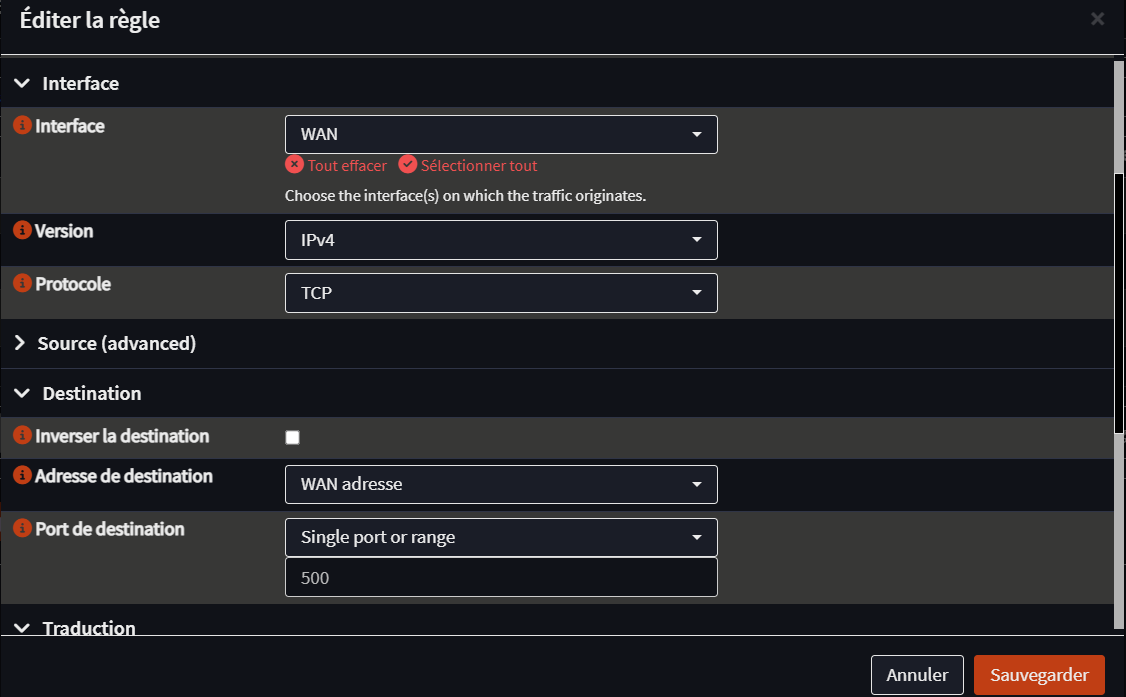Viewport: 1126px width, 697px height.
Task: Click the Version label text
Action: 64,230
